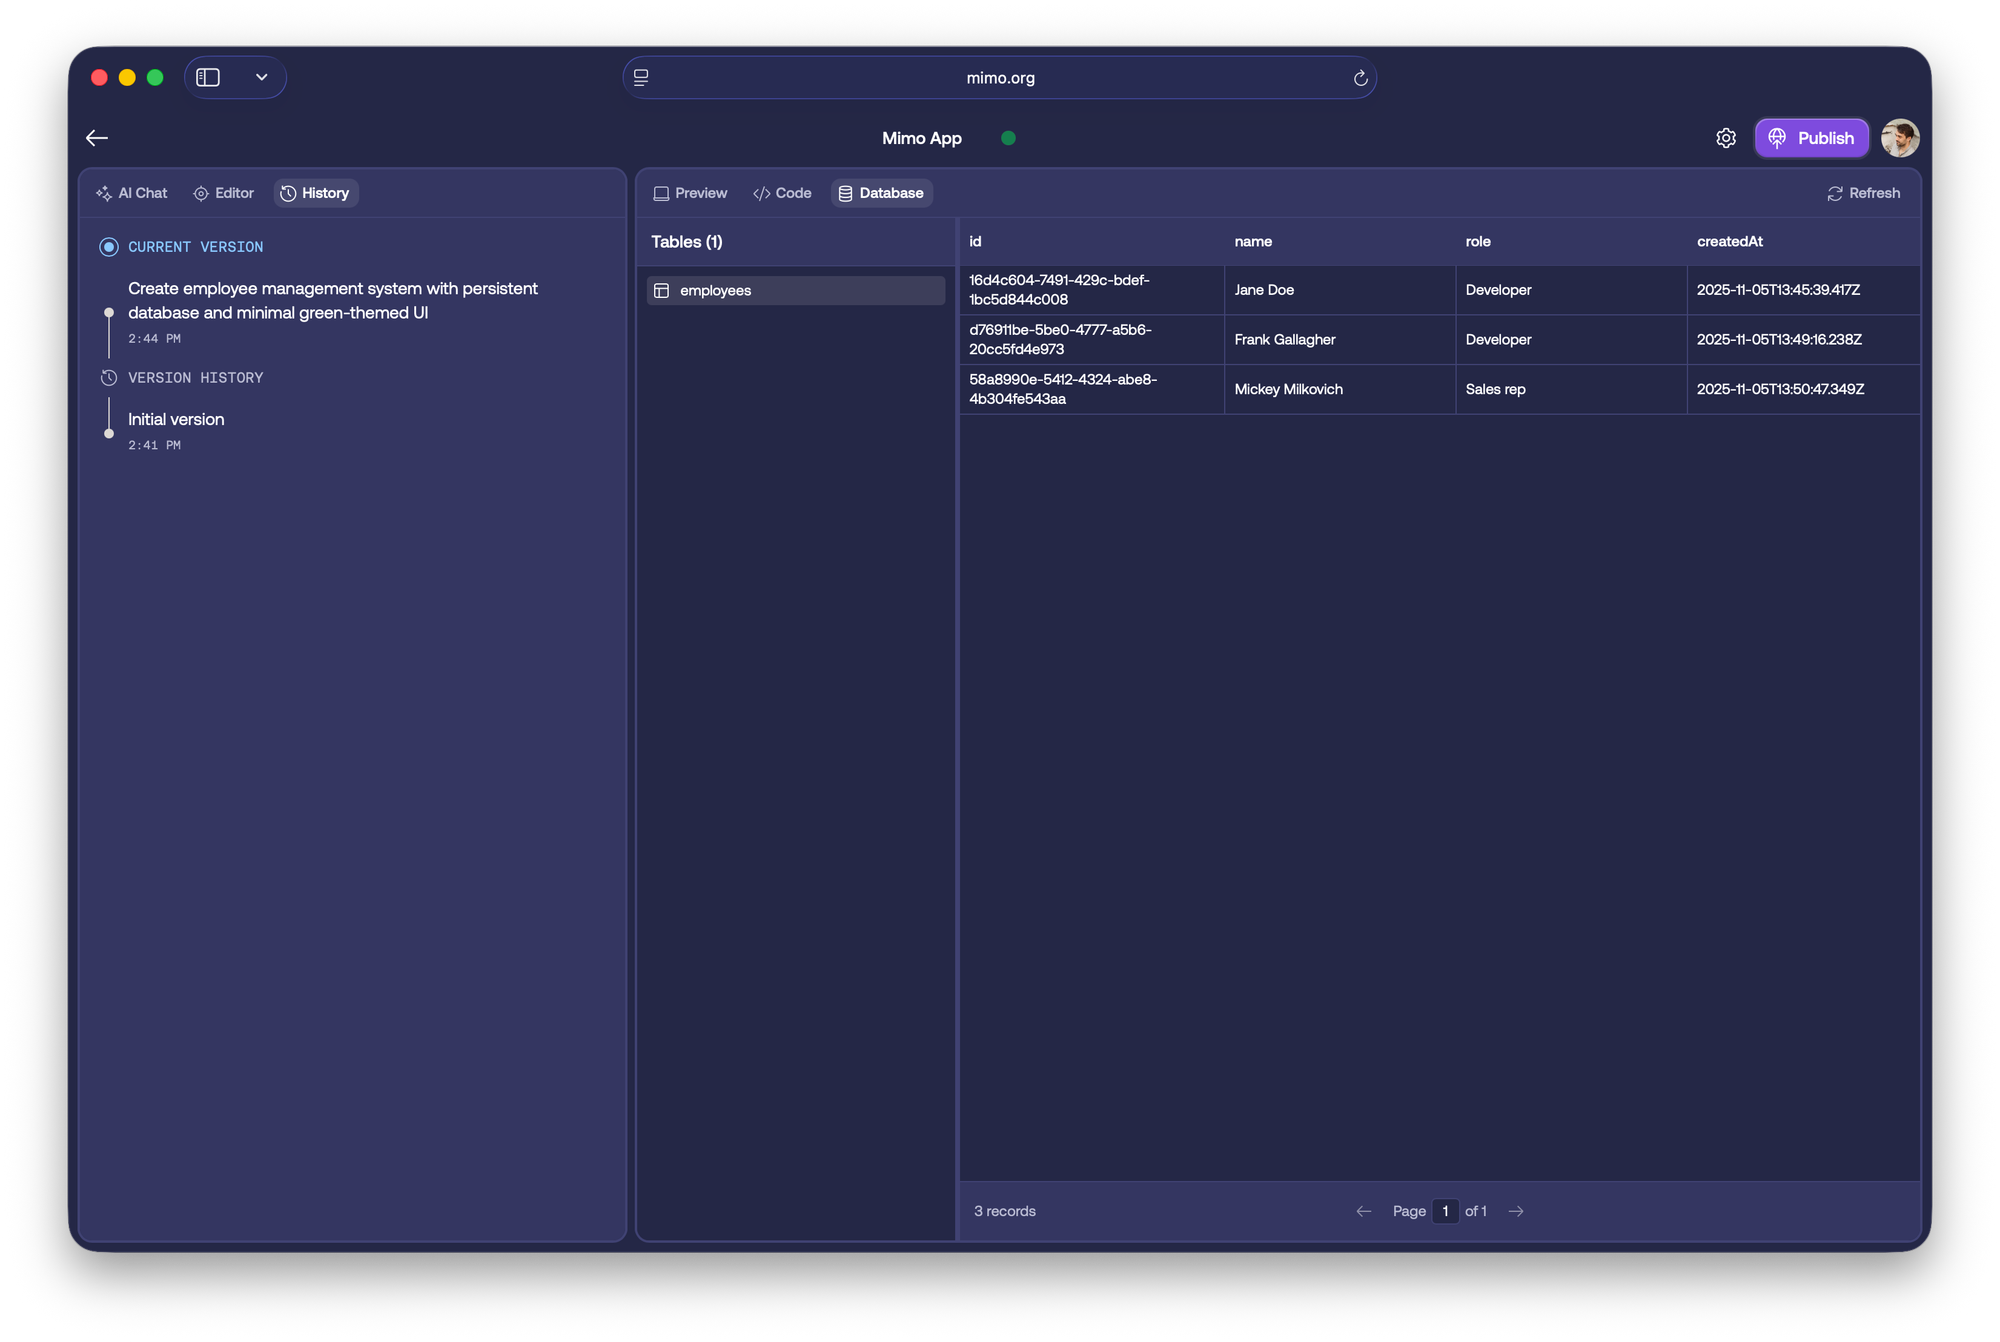
Task: Go to the next page arrow
Action: (x=1516, y=1211)
